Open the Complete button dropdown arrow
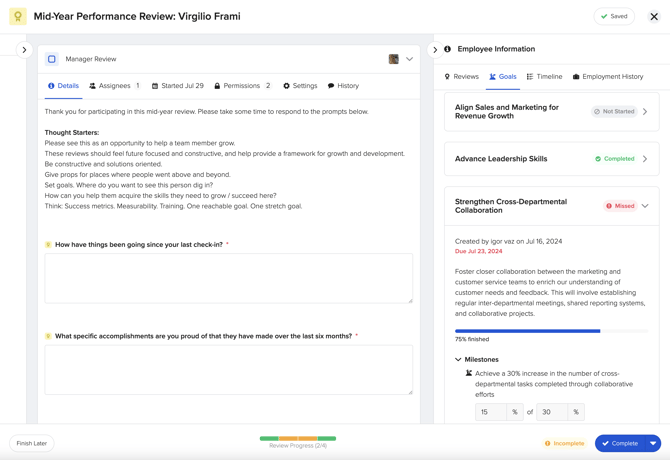 click(x=653, y=443)
